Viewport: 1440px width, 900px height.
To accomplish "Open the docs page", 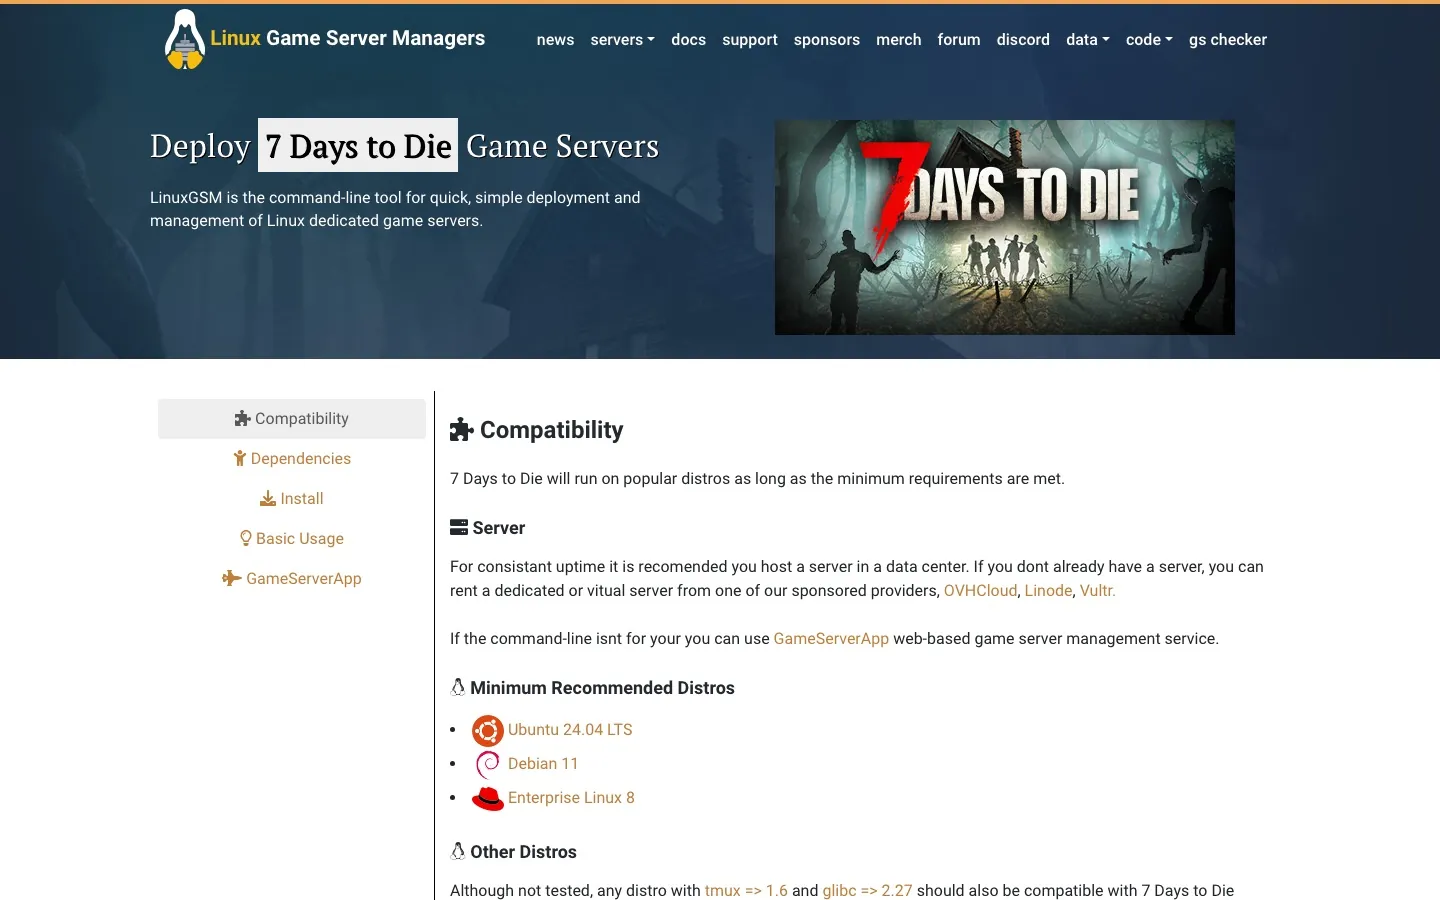I will pyautogui.click(x=688, y=40).
